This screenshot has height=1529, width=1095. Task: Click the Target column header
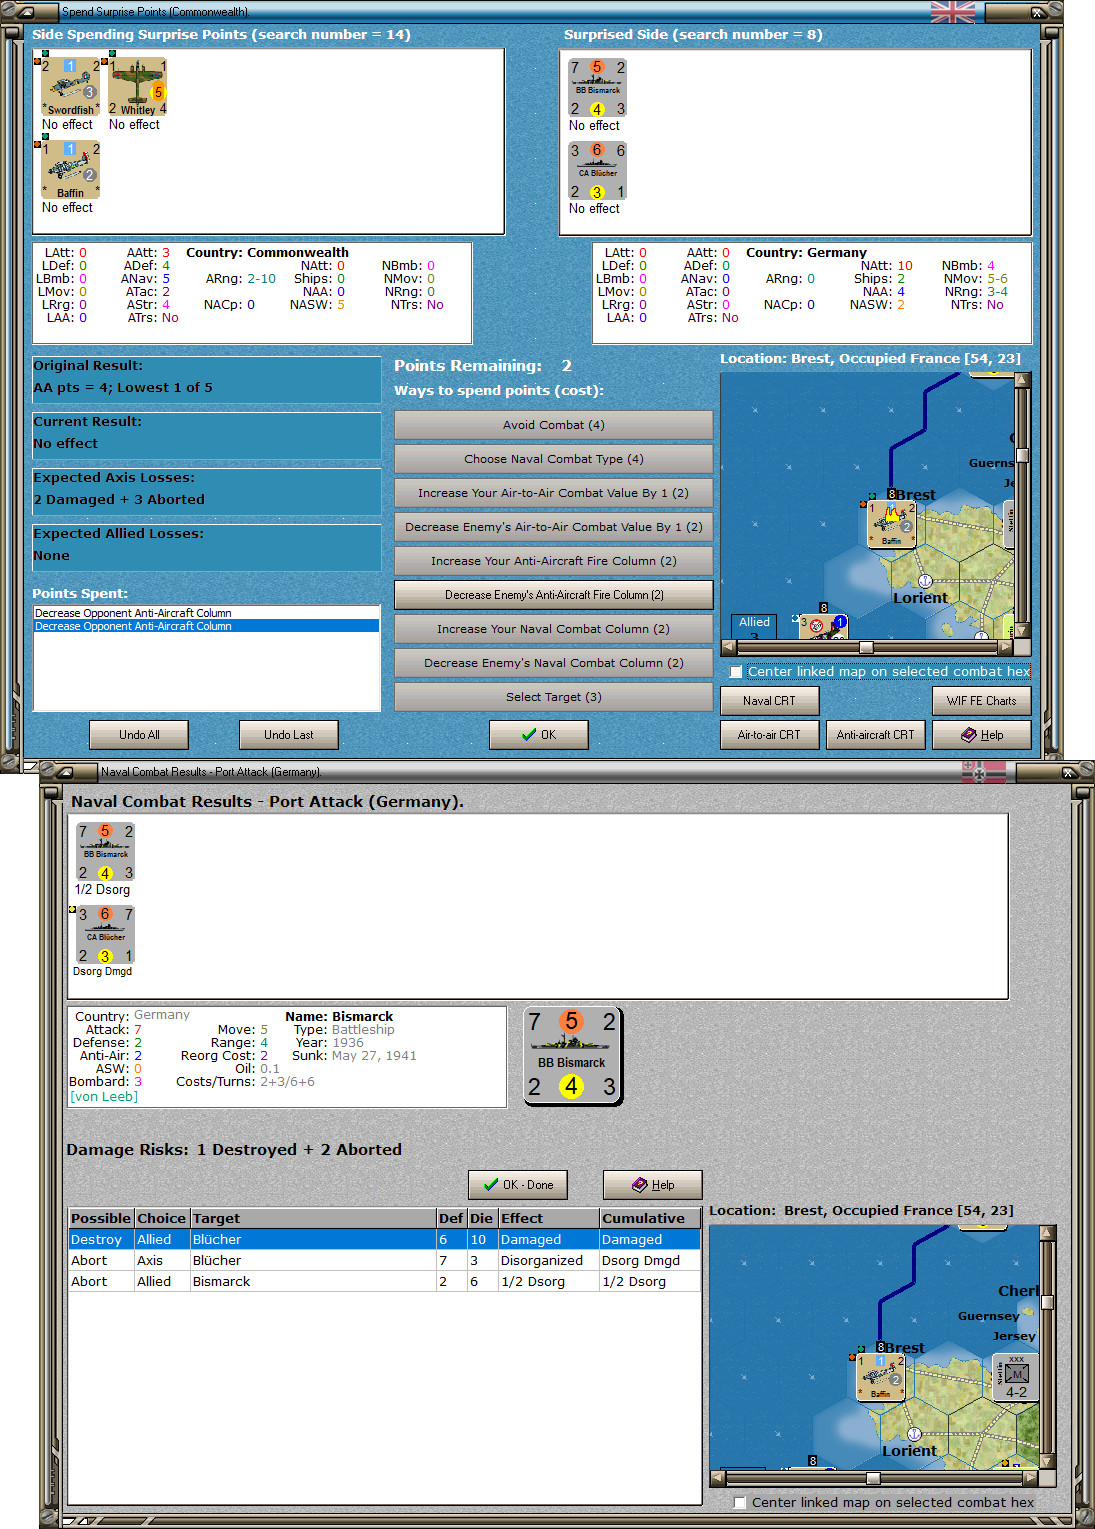point(313,1218)
